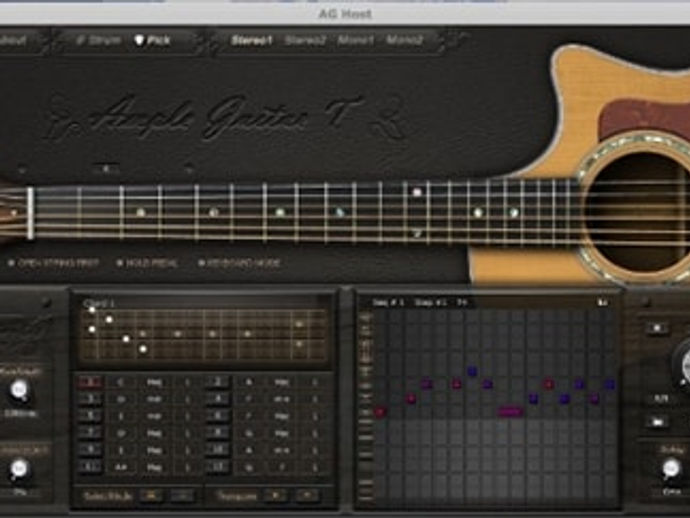Select chord slot 8 button
The width and height of the screenshot is (690, 518).
pos(217,433)
